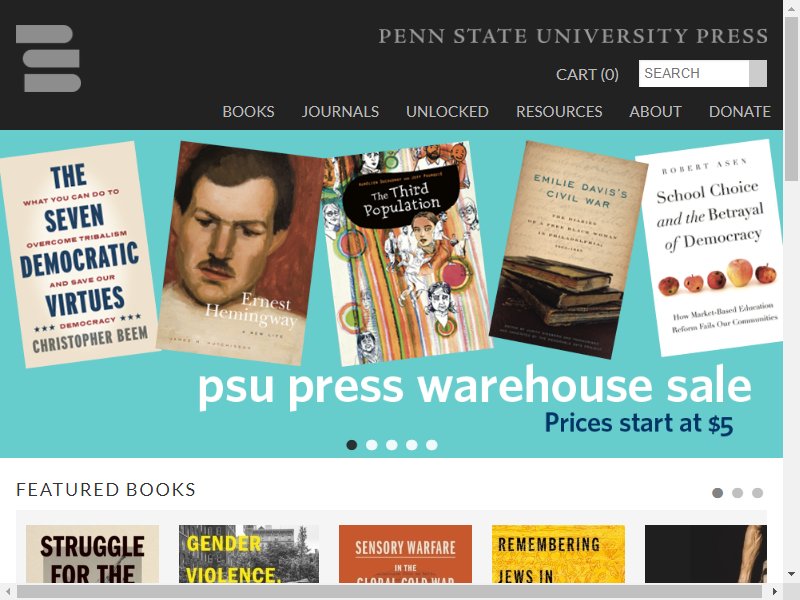Select the fifth banner slide dot
Screen dimensions: 800x600
coord(432,445)
